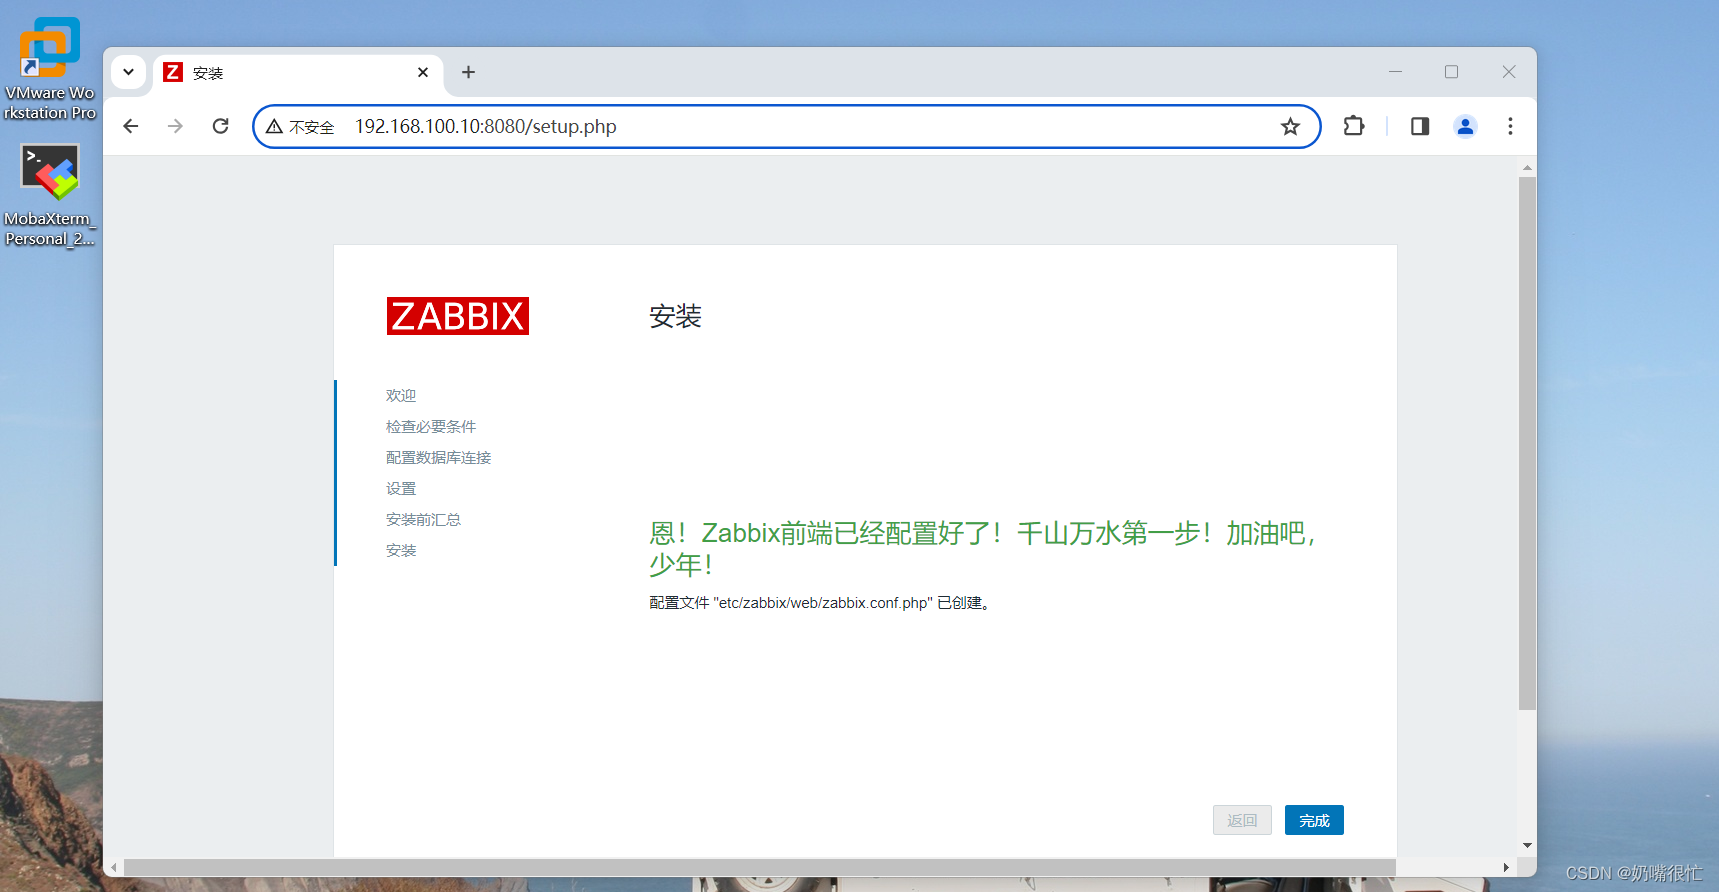Open the tab search dropdown arrow

[128, 72]
